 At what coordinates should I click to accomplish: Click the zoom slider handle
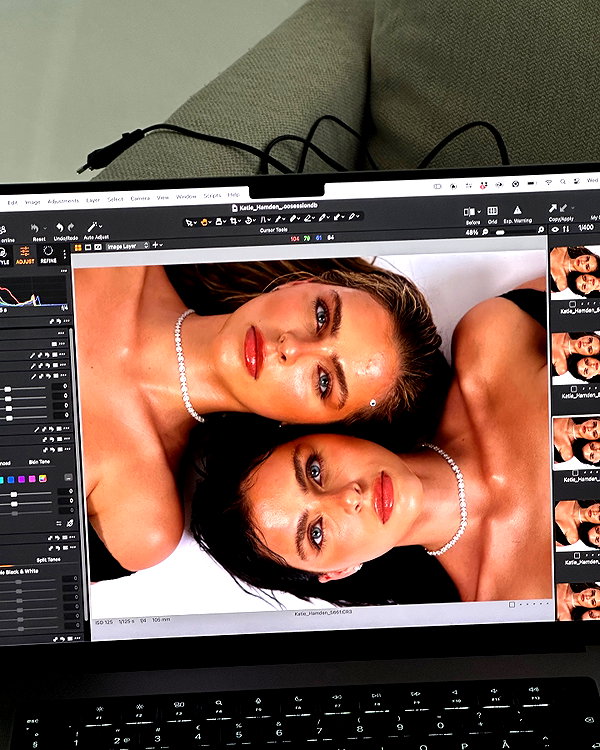coord(500,232)
